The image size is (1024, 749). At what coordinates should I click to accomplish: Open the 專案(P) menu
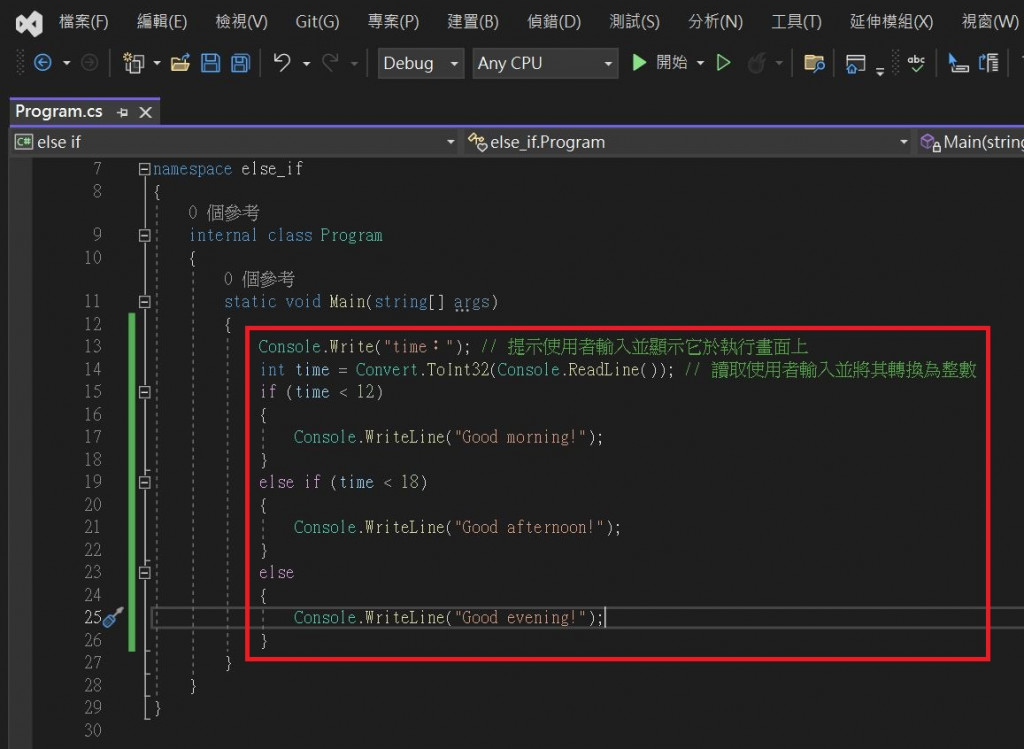coord(393,22)
